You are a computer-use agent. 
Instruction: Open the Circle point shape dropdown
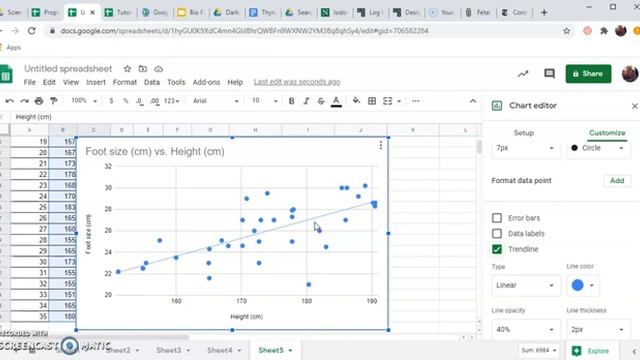(x=598, y=148)
